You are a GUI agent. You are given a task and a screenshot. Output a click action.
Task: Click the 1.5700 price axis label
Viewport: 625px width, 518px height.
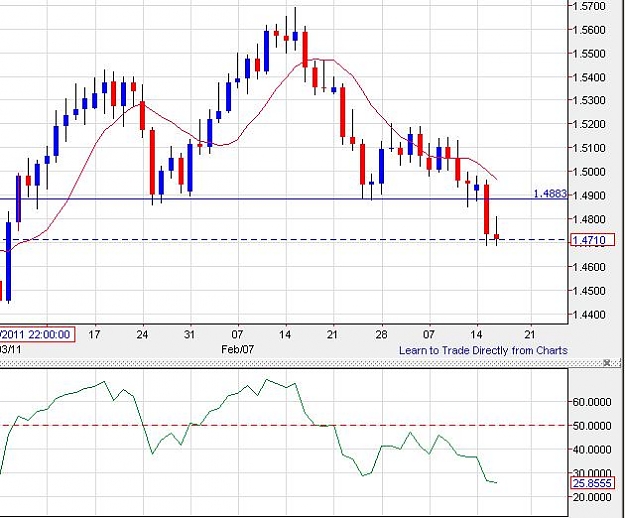[589, 6]
